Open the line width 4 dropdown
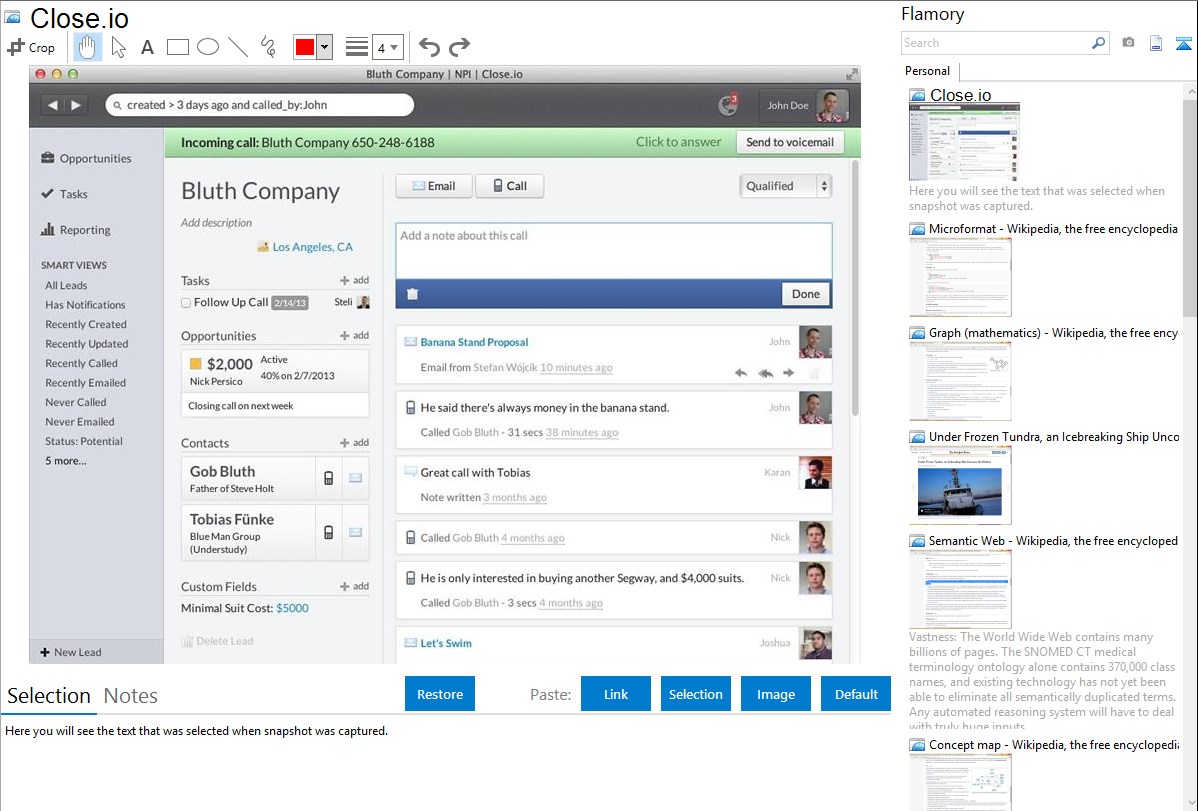The image size is (1198, 811). coord(387,47)
